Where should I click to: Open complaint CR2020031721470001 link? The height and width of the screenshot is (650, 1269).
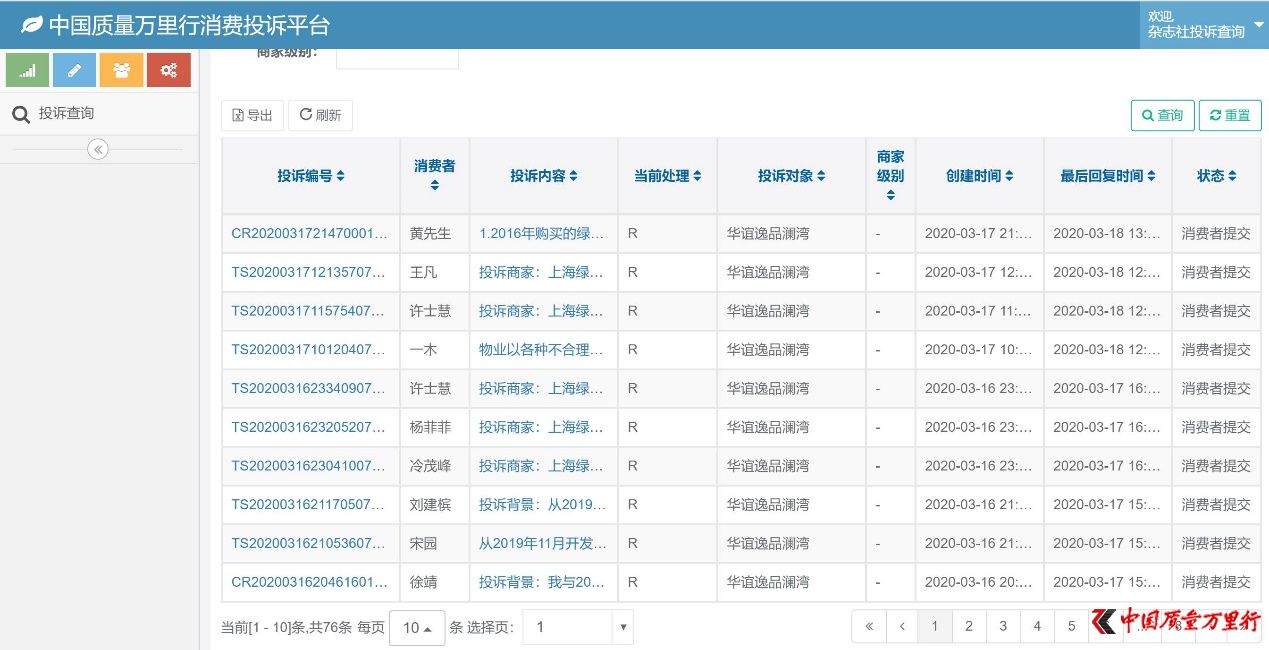tap(310, 234)
